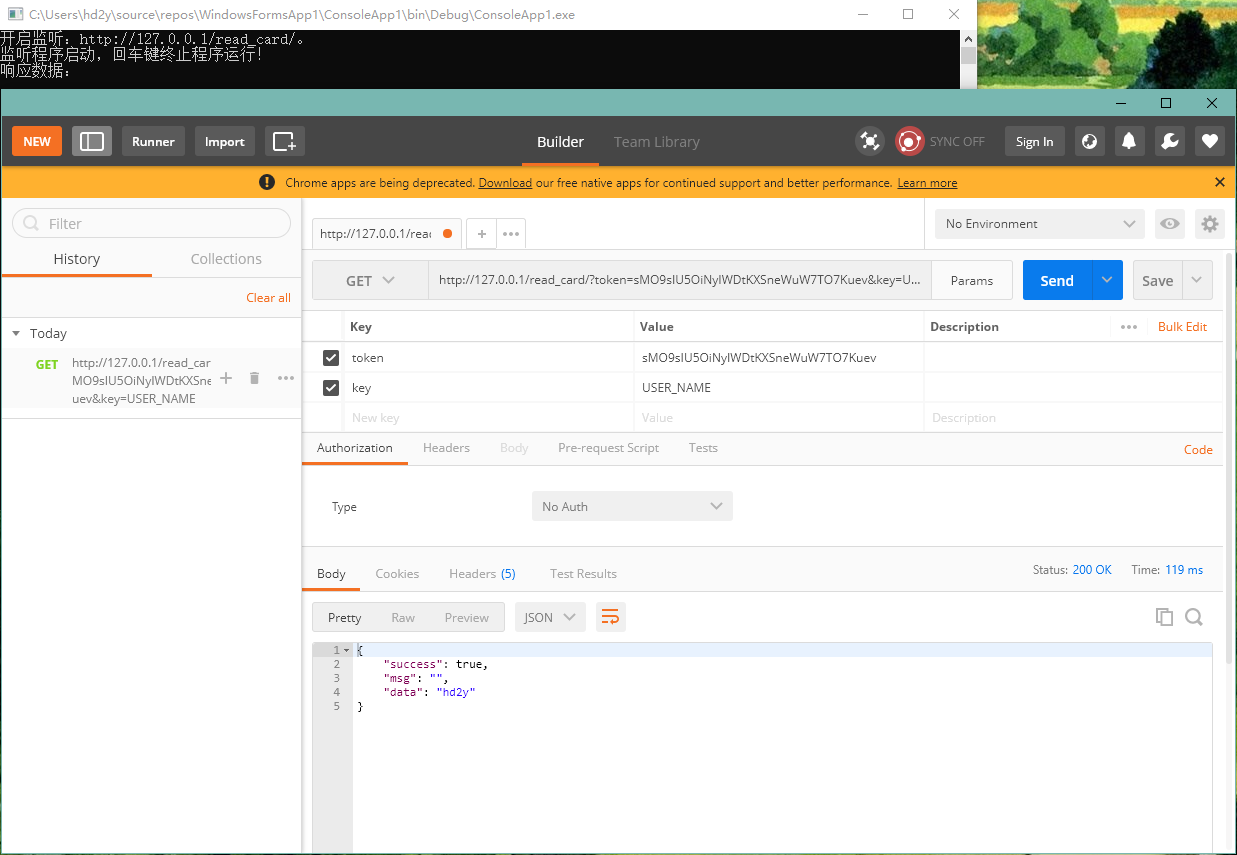Open the Runner button
1237x855 pixels.
(x=153, y=141)
